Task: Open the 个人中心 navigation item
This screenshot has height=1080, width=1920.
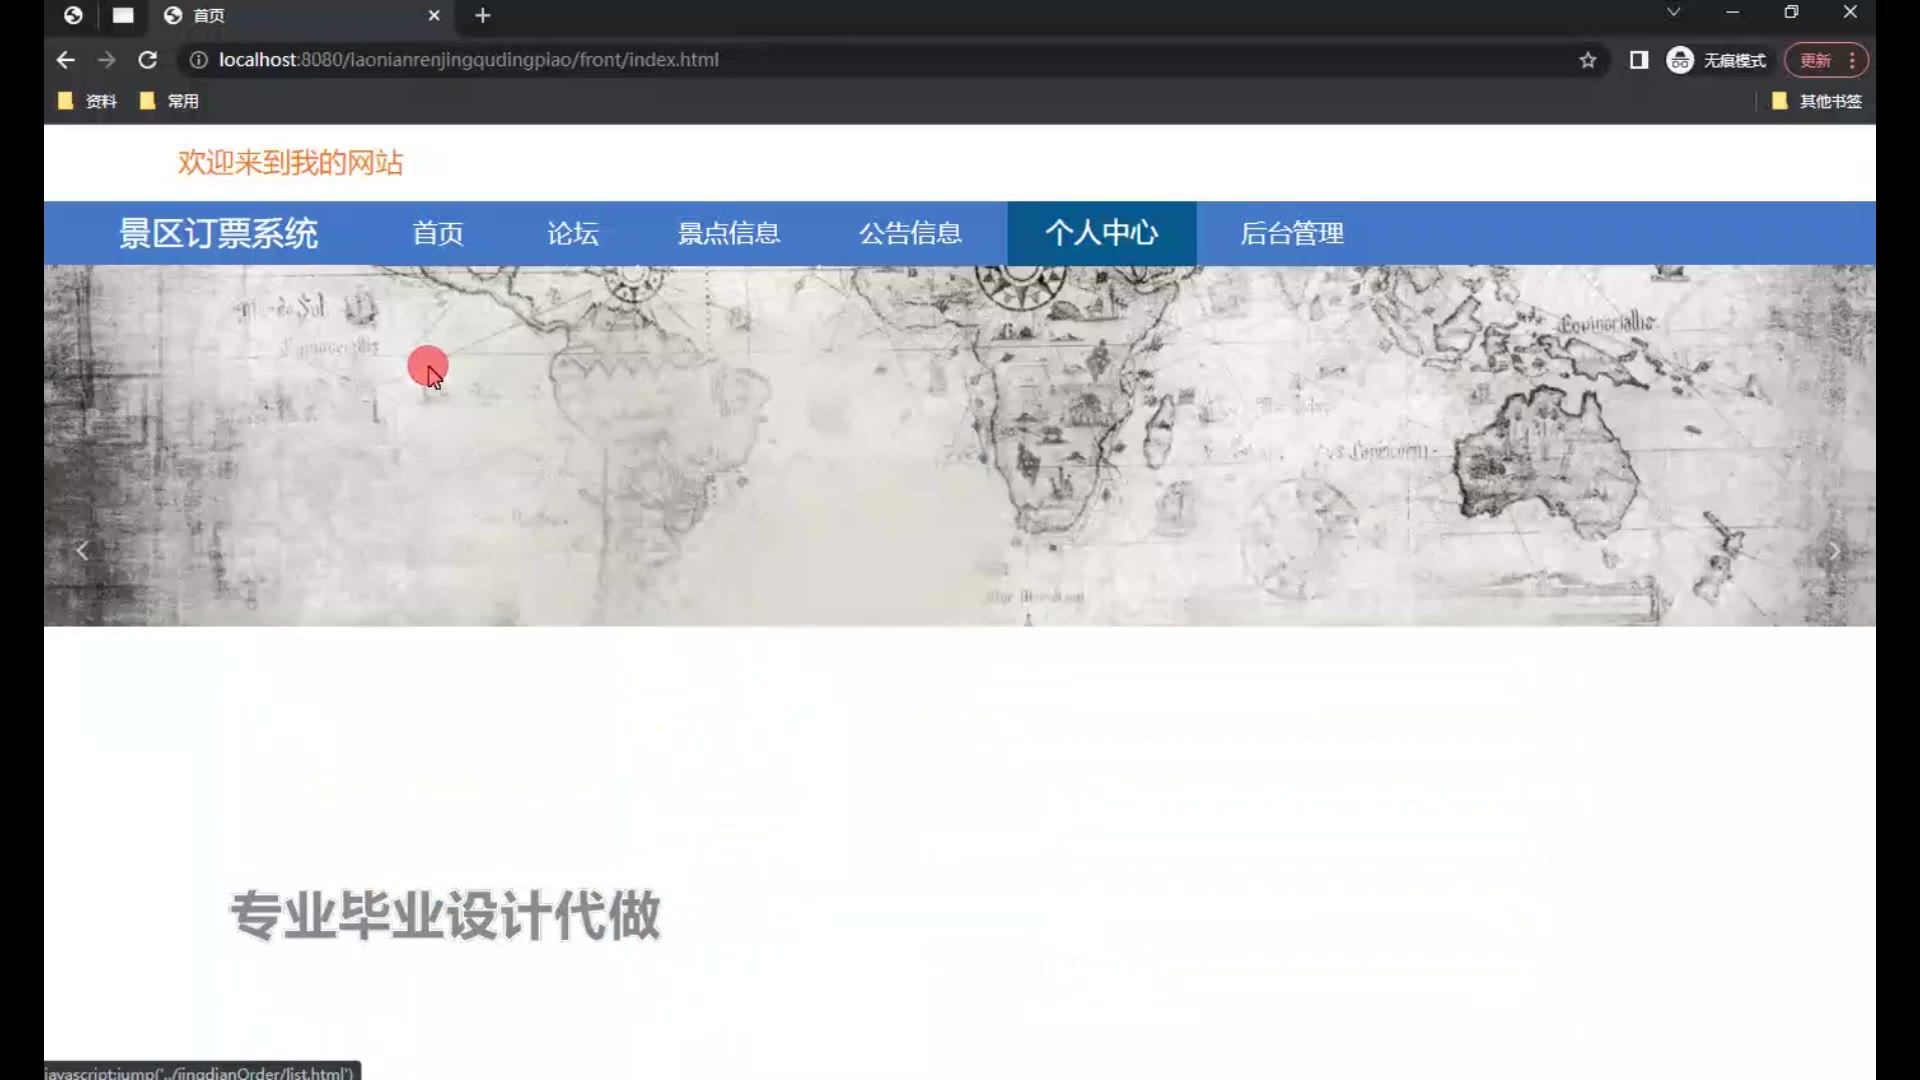Action: click(x=1102, y=233)
